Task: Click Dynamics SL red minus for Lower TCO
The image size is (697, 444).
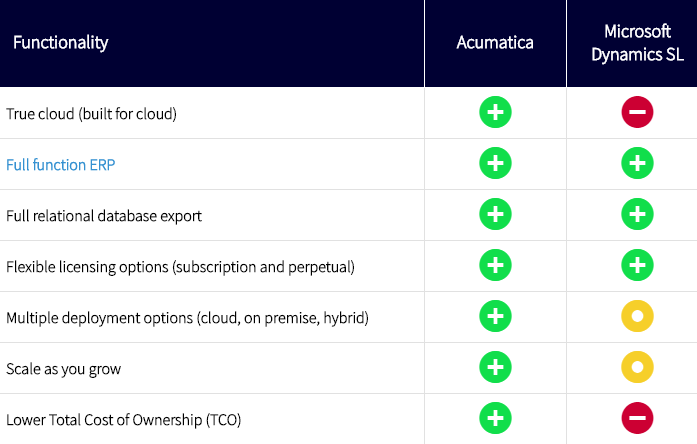Action: pyautogui.click(x=637, y=418)
